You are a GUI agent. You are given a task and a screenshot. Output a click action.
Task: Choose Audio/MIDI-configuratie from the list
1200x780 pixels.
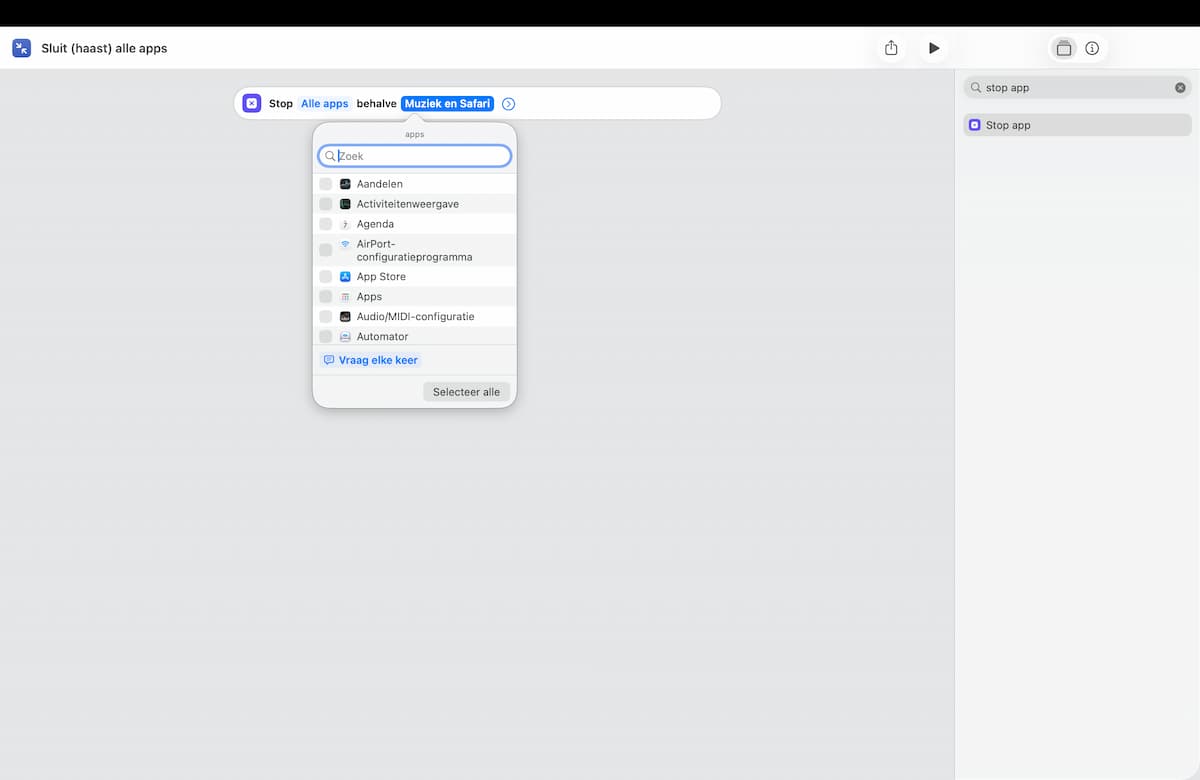pyautogui.click(x=415, y=316)
